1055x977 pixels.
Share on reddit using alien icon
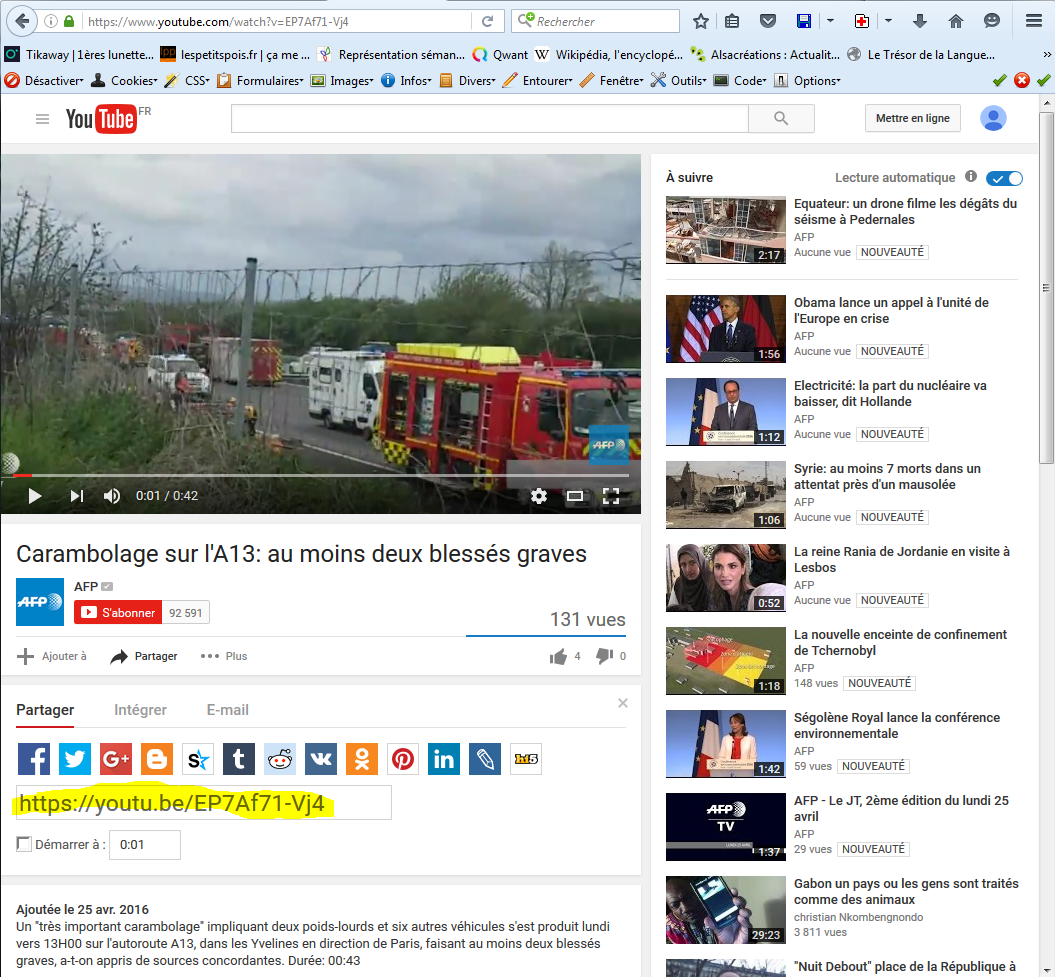[x=280, y=759]
